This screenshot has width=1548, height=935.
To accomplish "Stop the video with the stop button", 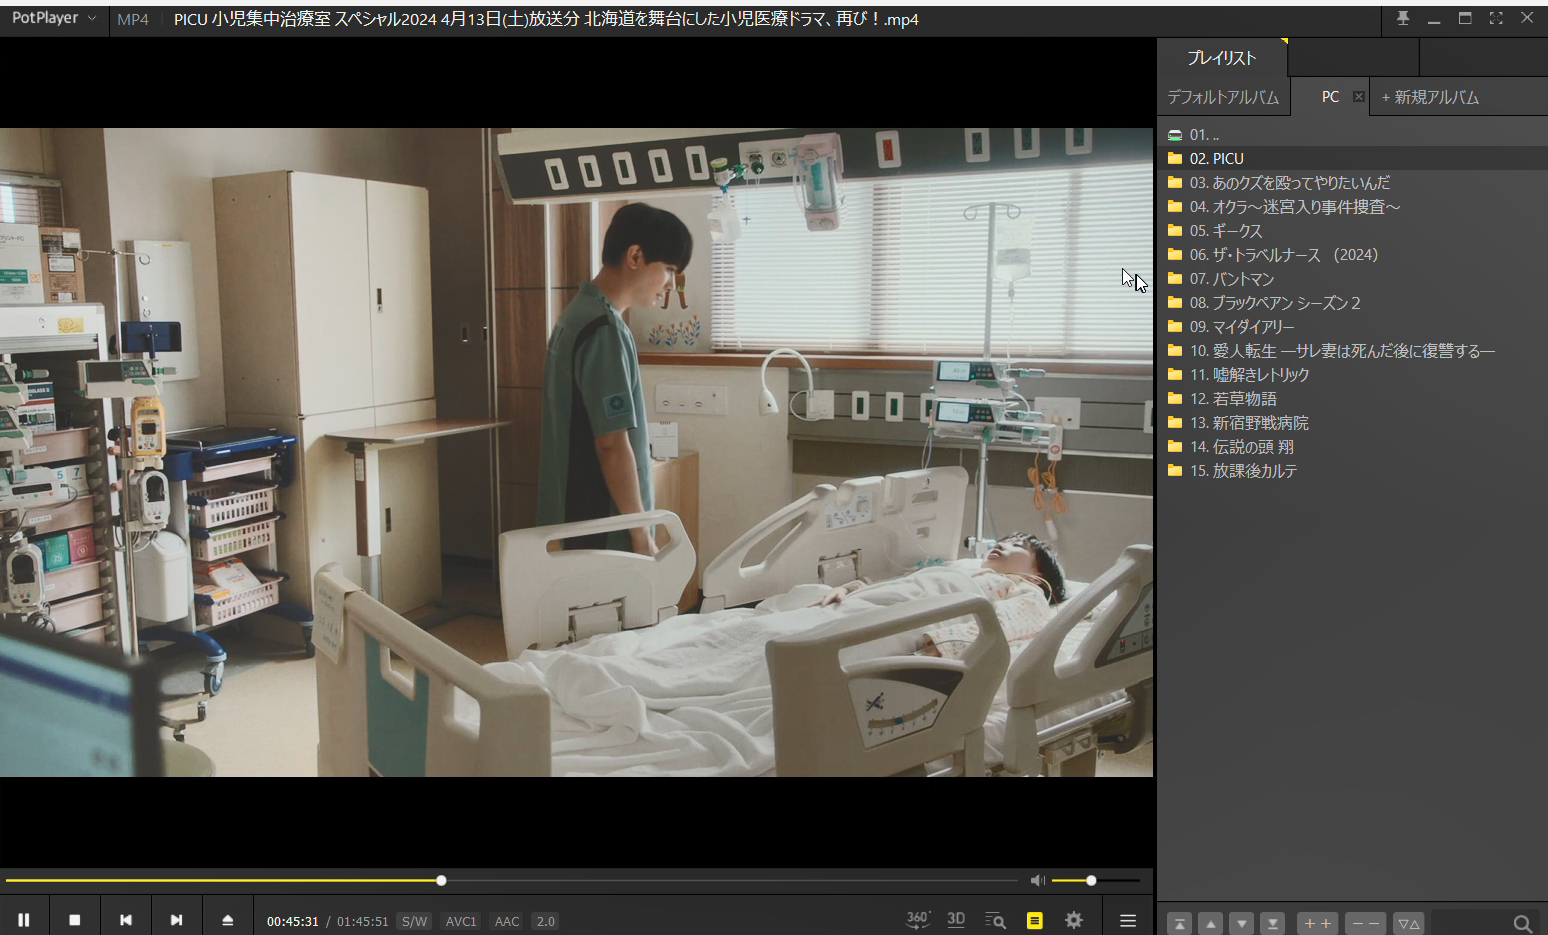I will click(x=74, y=920).
